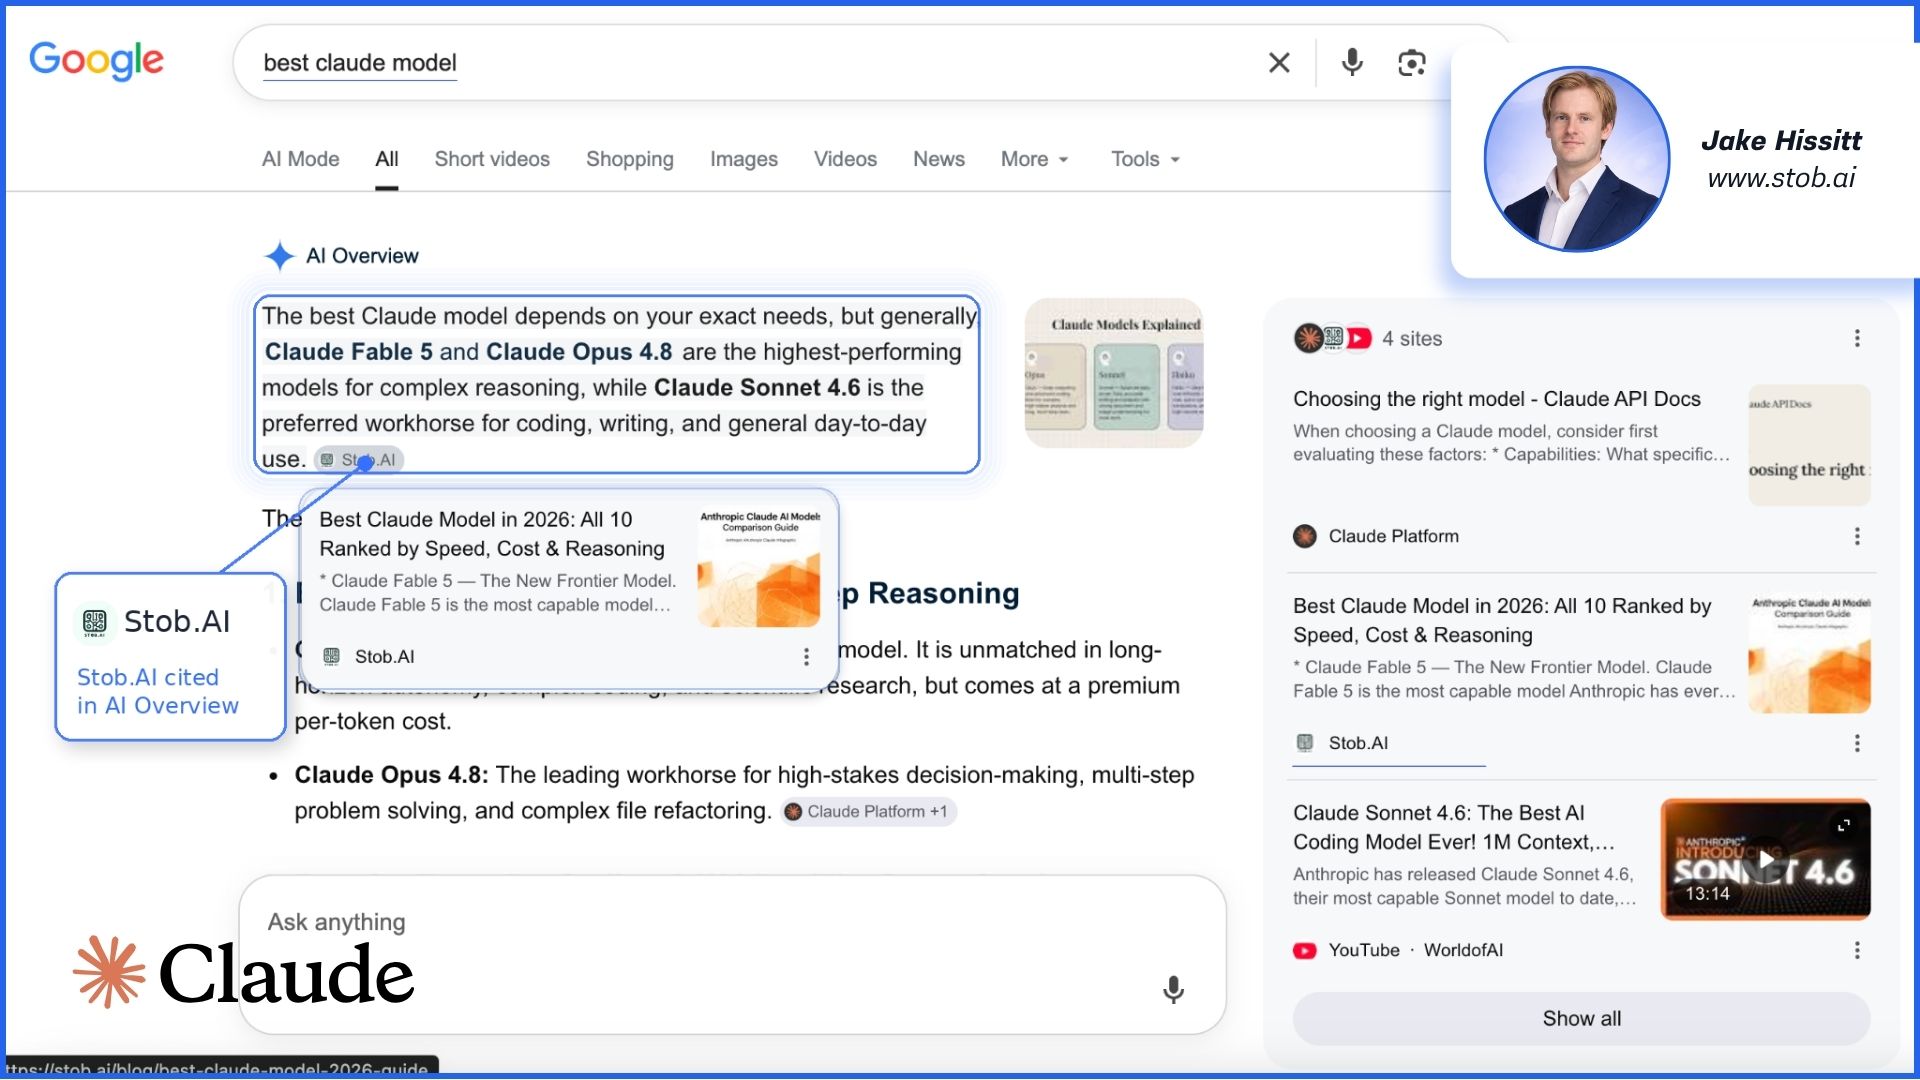Select the All results tab

click(387, 159)
